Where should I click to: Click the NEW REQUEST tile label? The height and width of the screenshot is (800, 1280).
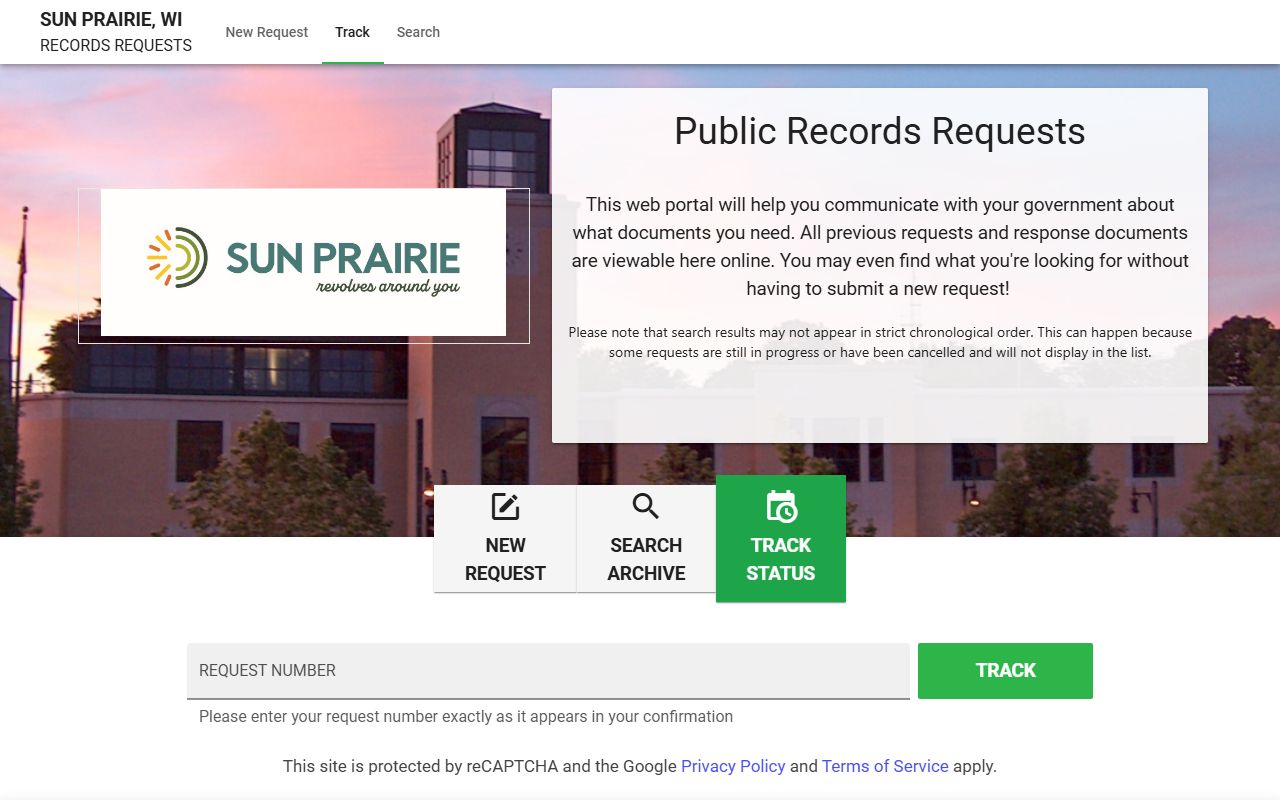pos(505,559)
